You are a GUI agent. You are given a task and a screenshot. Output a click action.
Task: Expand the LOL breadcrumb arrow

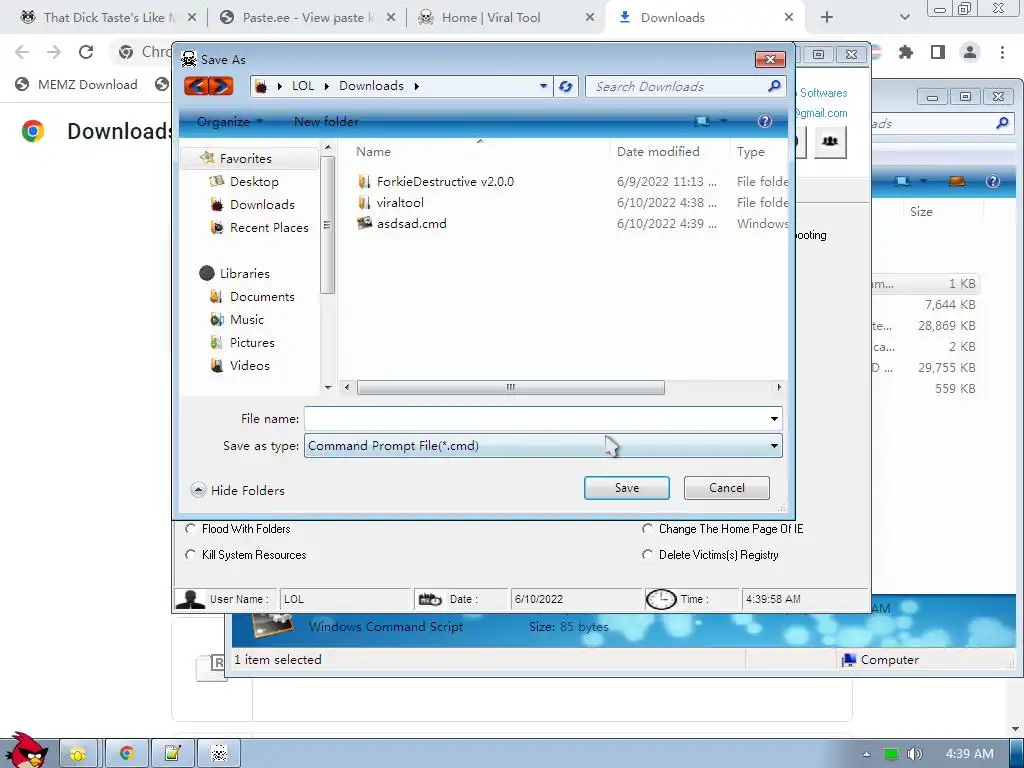[x=327, y=86]
